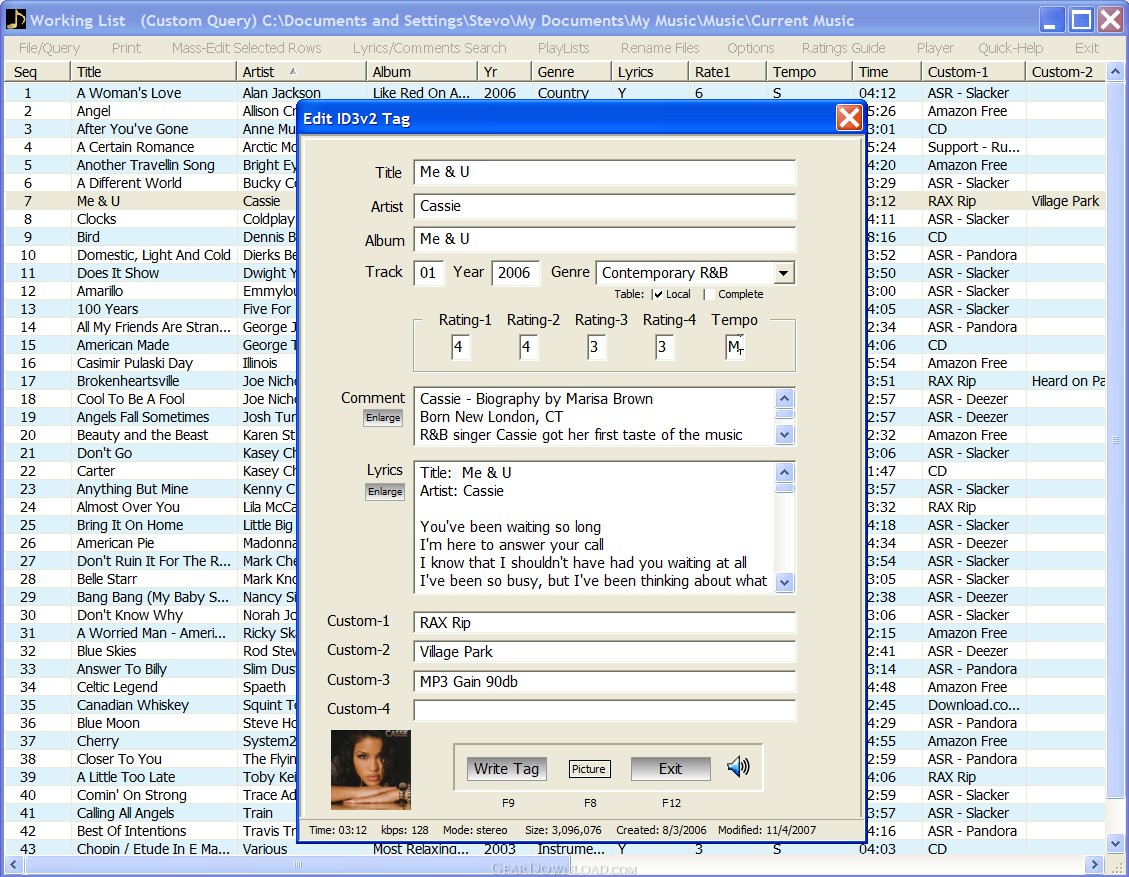Open the Print menu

[126, 48]
